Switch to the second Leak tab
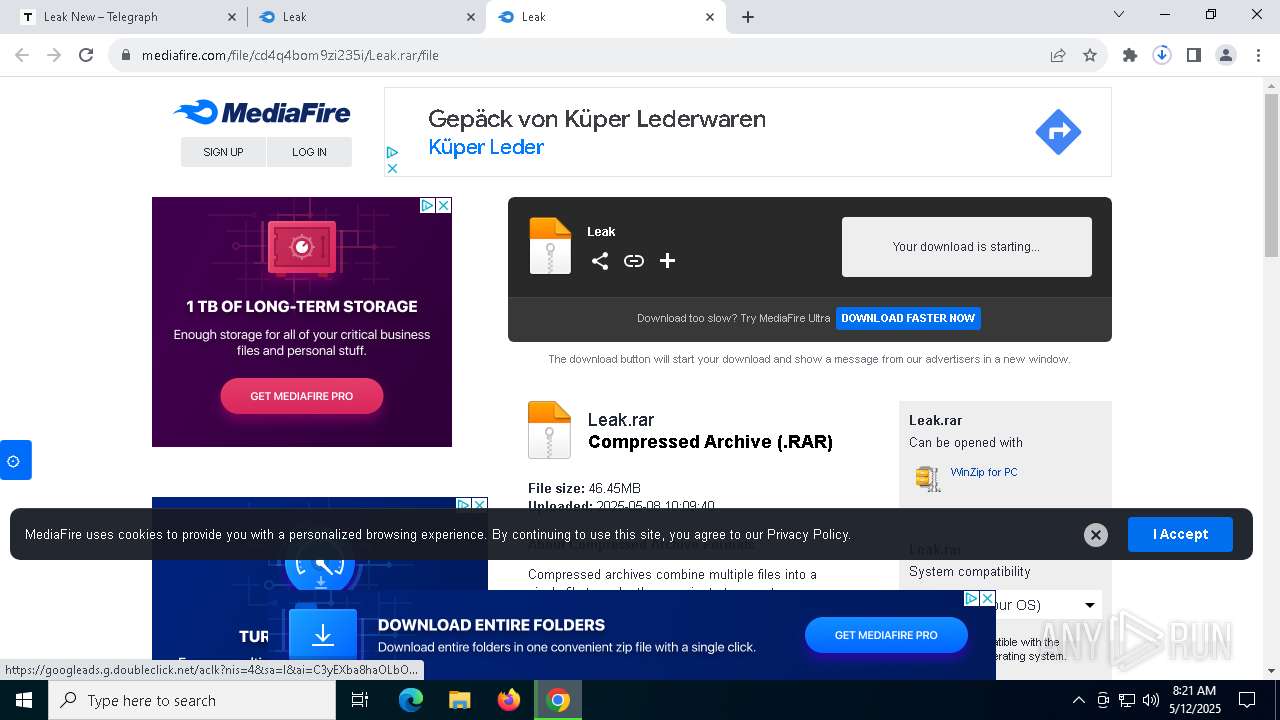1280x720 pixels. 367,17
